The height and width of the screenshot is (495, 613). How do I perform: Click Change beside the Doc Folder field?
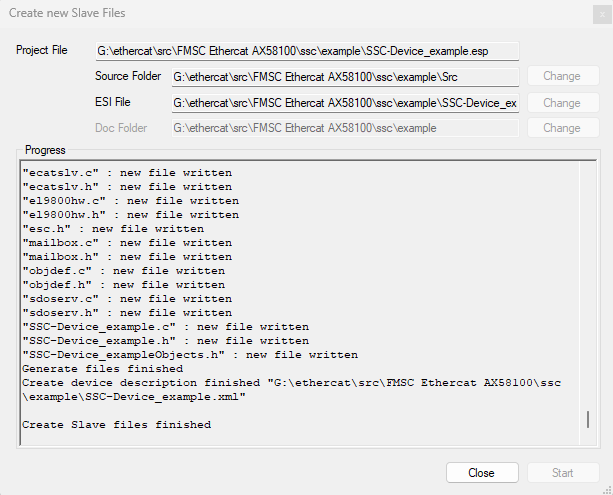click(x=563, y=128)
